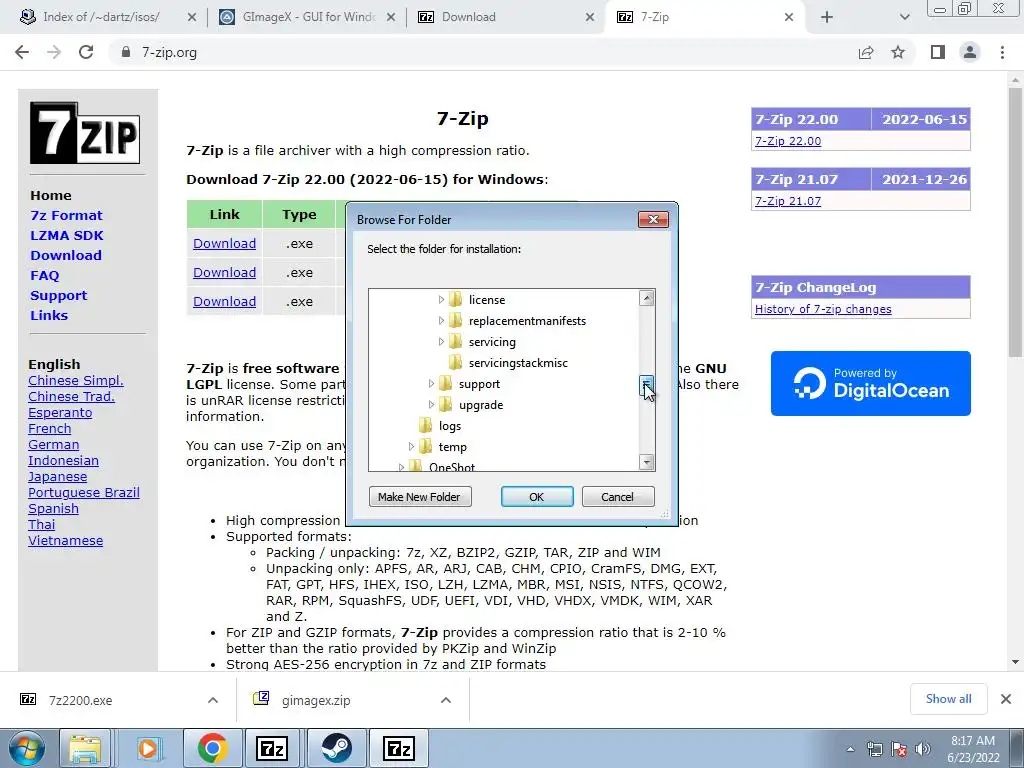Toggle the browser side panel

[938, 52]
